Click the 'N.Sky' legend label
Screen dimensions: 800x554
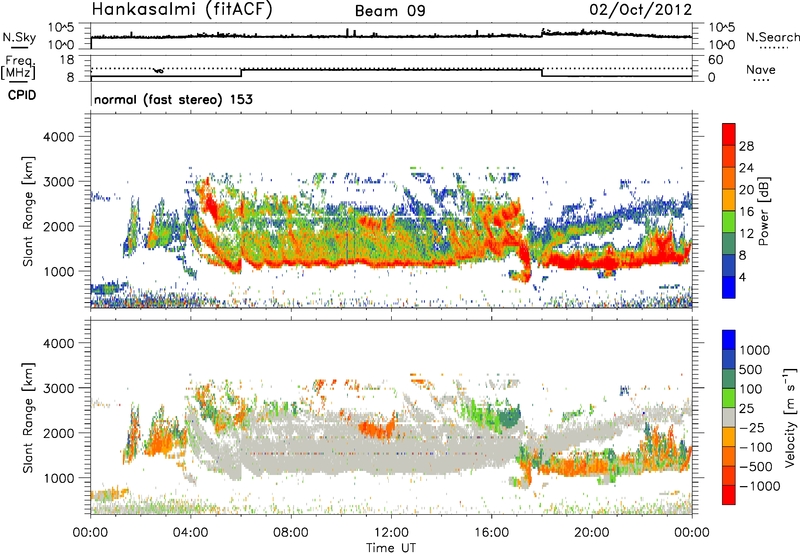click(x=19, y=37)
